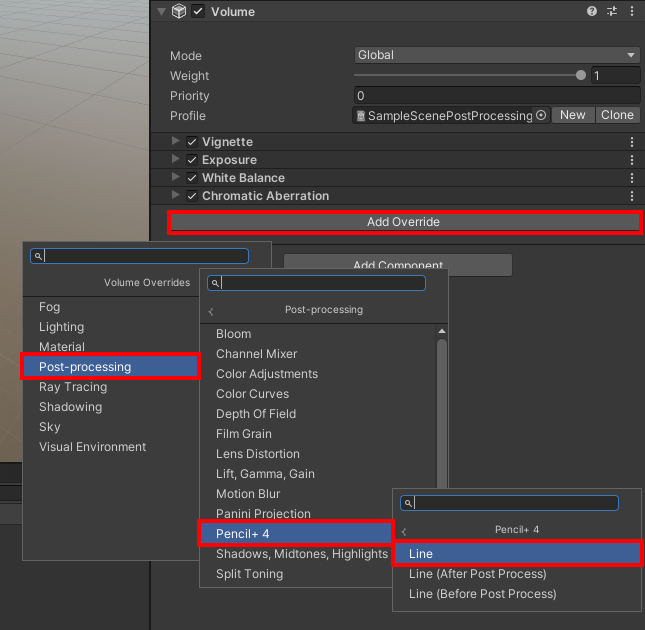
Task: Choose Color Adjustments from Post-processing list
Action: click(318, 374)
